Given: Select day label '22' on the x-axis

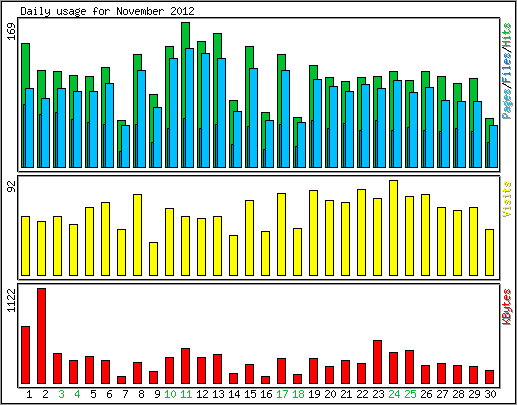Looking at the screenshot, I should coord(362,394).
